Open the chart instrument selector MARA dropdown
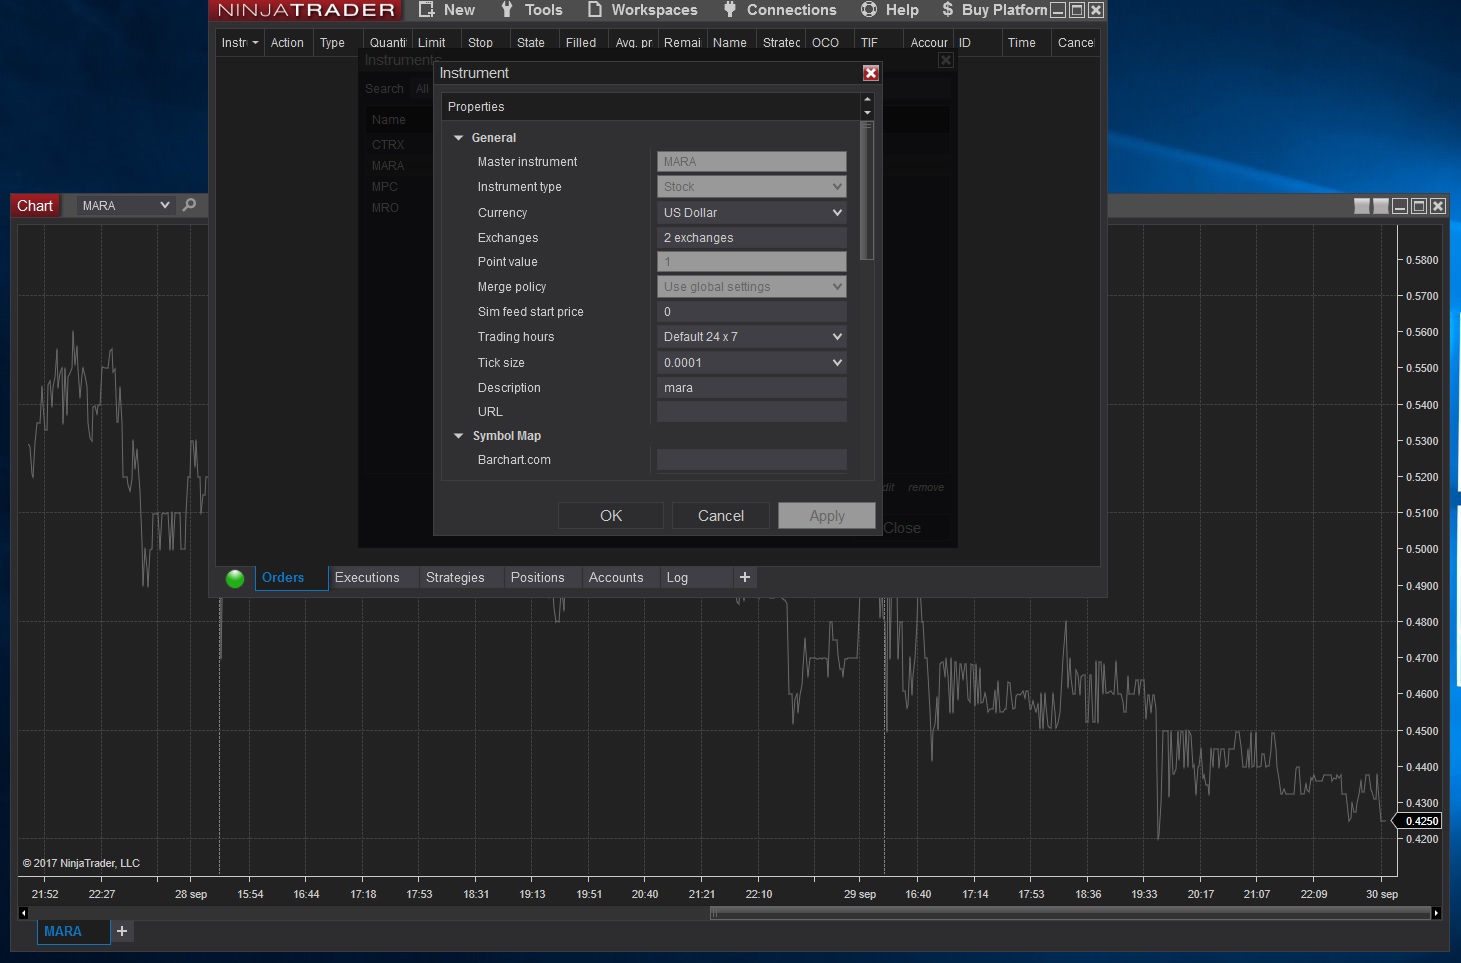Viewport: 1461px width, 963px height. click(126, 205)
